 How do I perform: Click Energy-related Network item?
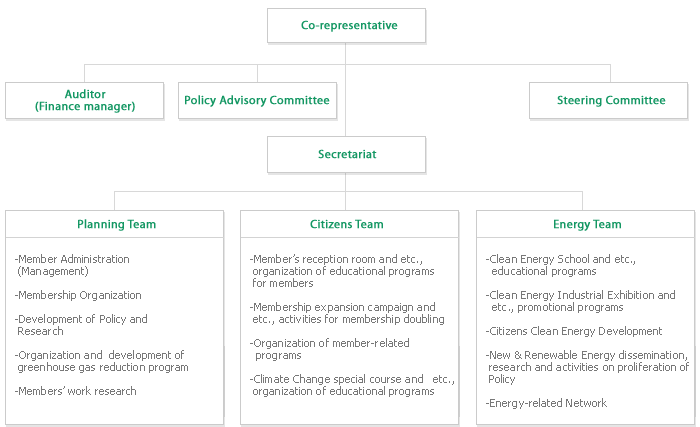click(x=546, y=403)
